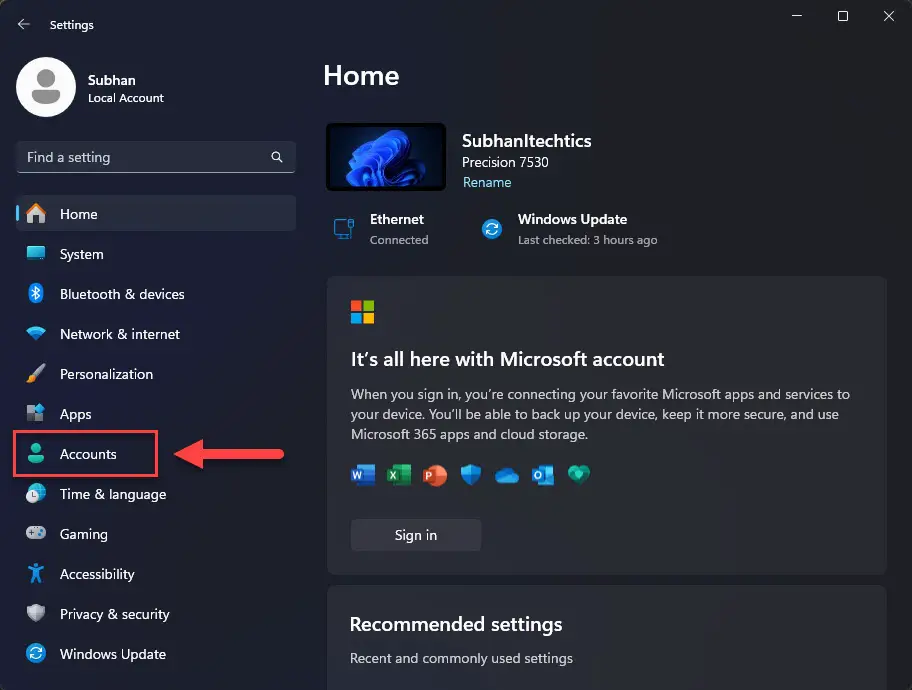The height and width of the screenshot is (690, 912).
Task: Minimize the Settings window
Action: 797,16
